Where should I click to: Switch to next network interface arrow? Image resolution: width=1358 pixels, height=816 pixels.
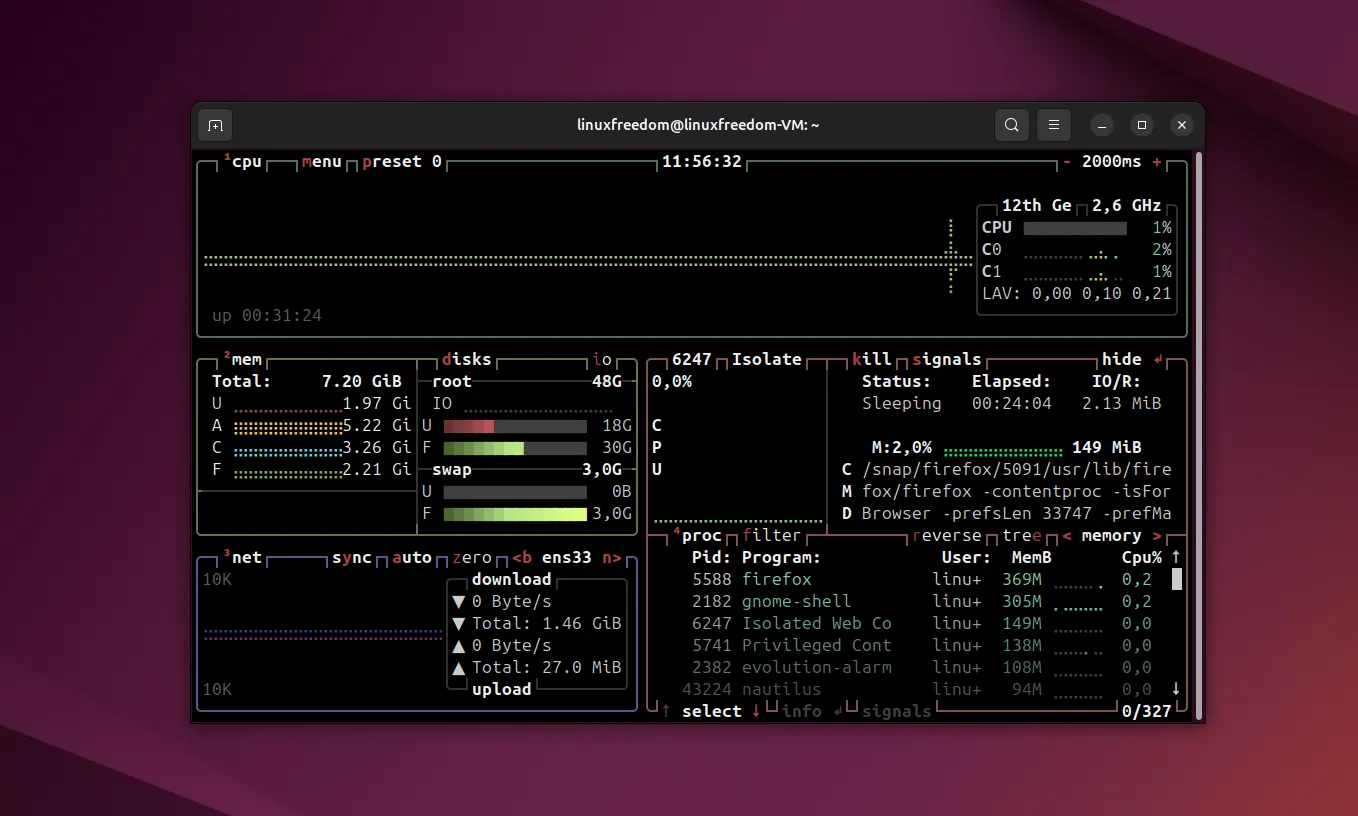coord(611,558)
